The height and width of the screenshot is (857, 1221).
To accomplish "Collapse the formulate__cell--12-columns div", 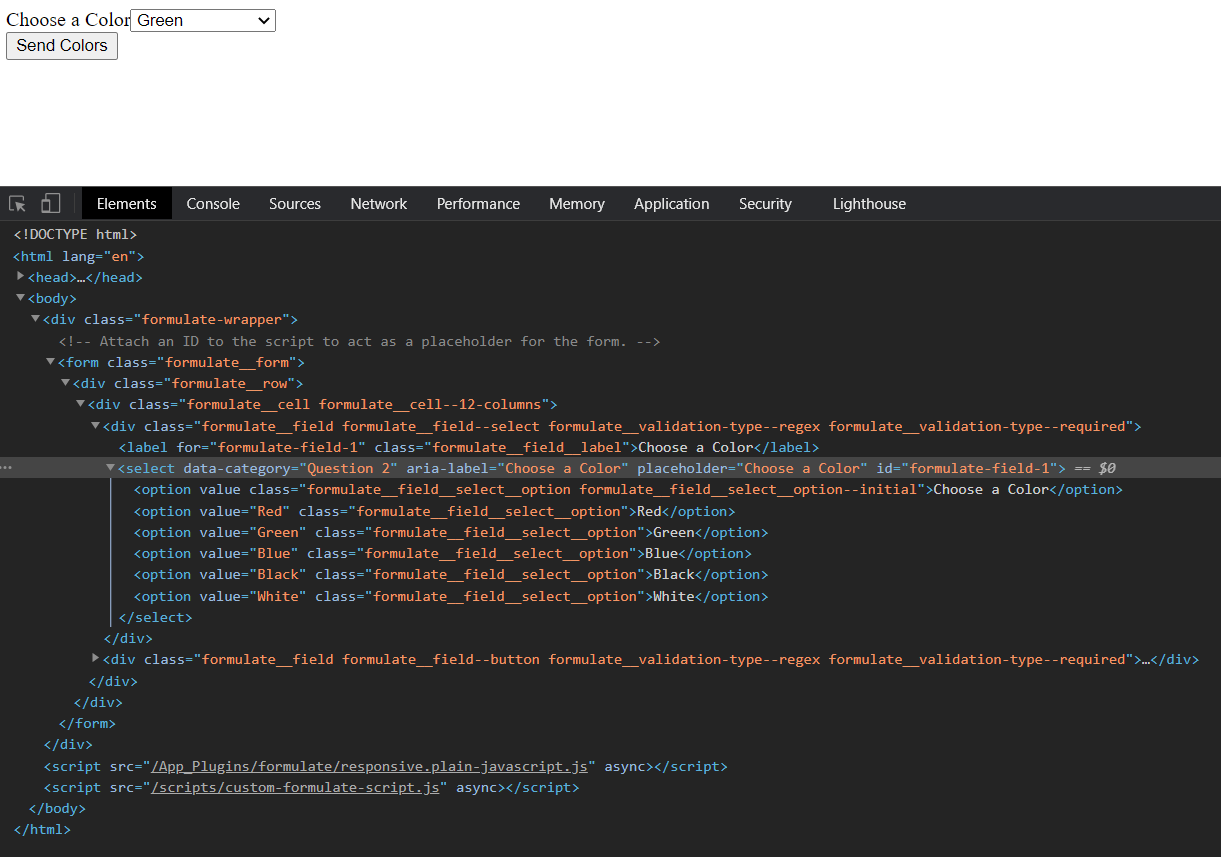I will [x=81, y=404].
